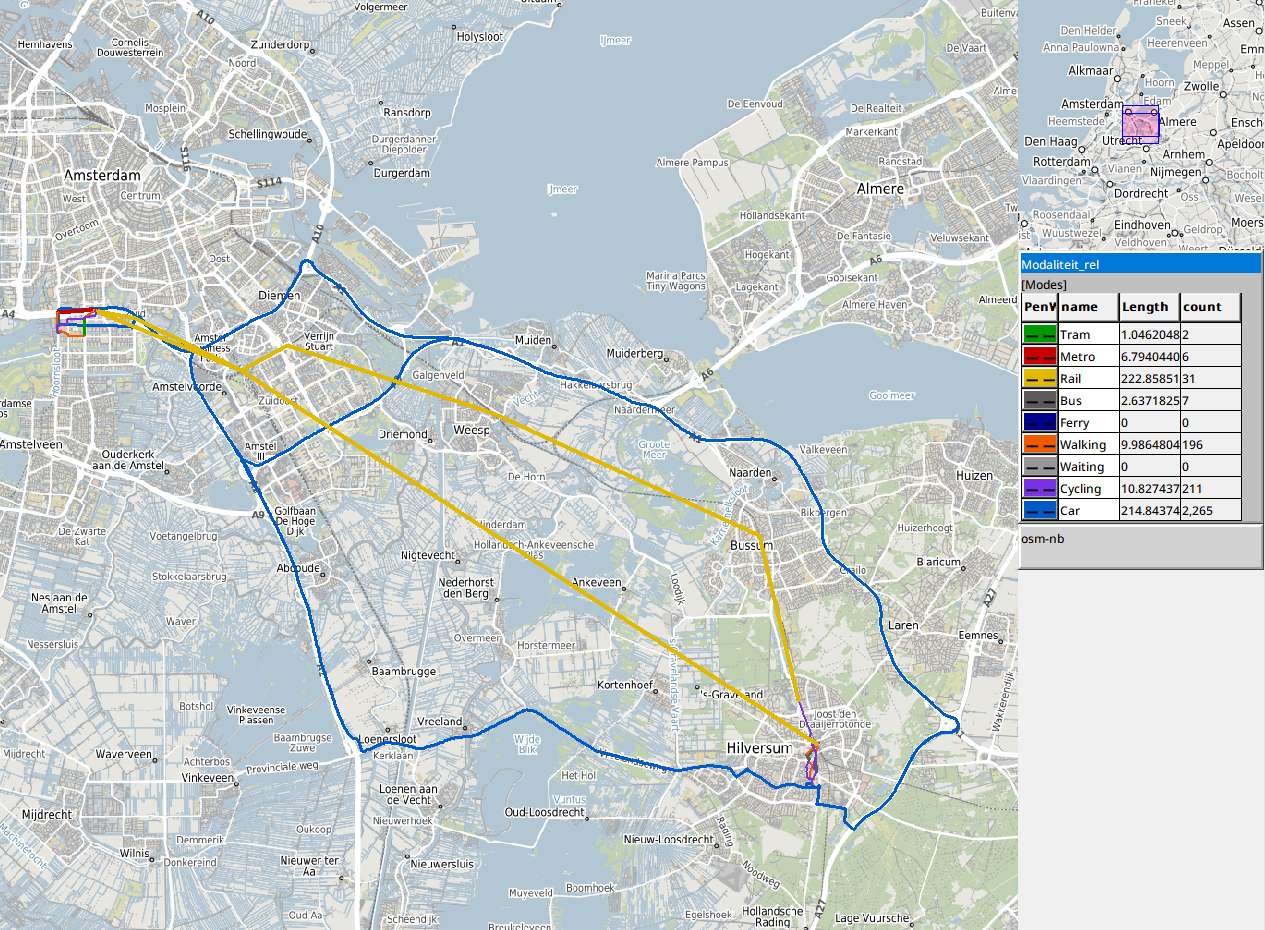The width and height of the screenshot is (1265, 930).
Task: Click the orange Walking color swatch
Action: [x=1040, y=445]
